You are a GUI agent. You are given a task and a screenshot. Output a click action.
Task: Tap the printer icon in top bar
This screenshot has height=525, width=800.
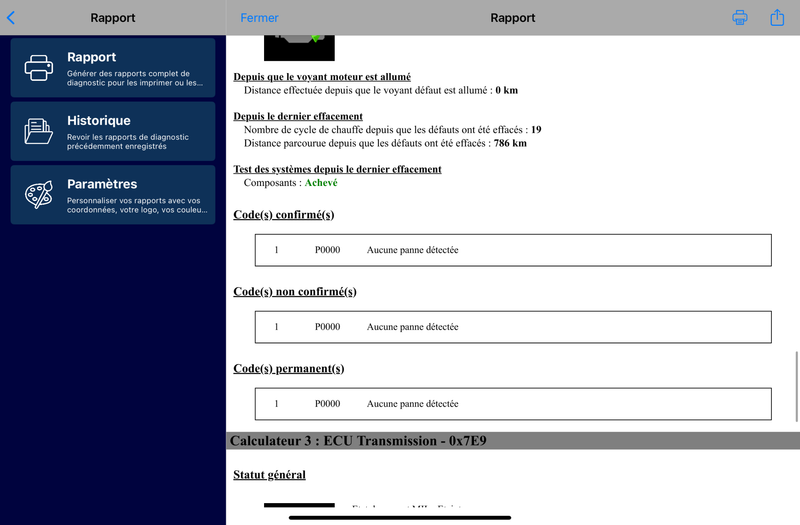[740, 17]
